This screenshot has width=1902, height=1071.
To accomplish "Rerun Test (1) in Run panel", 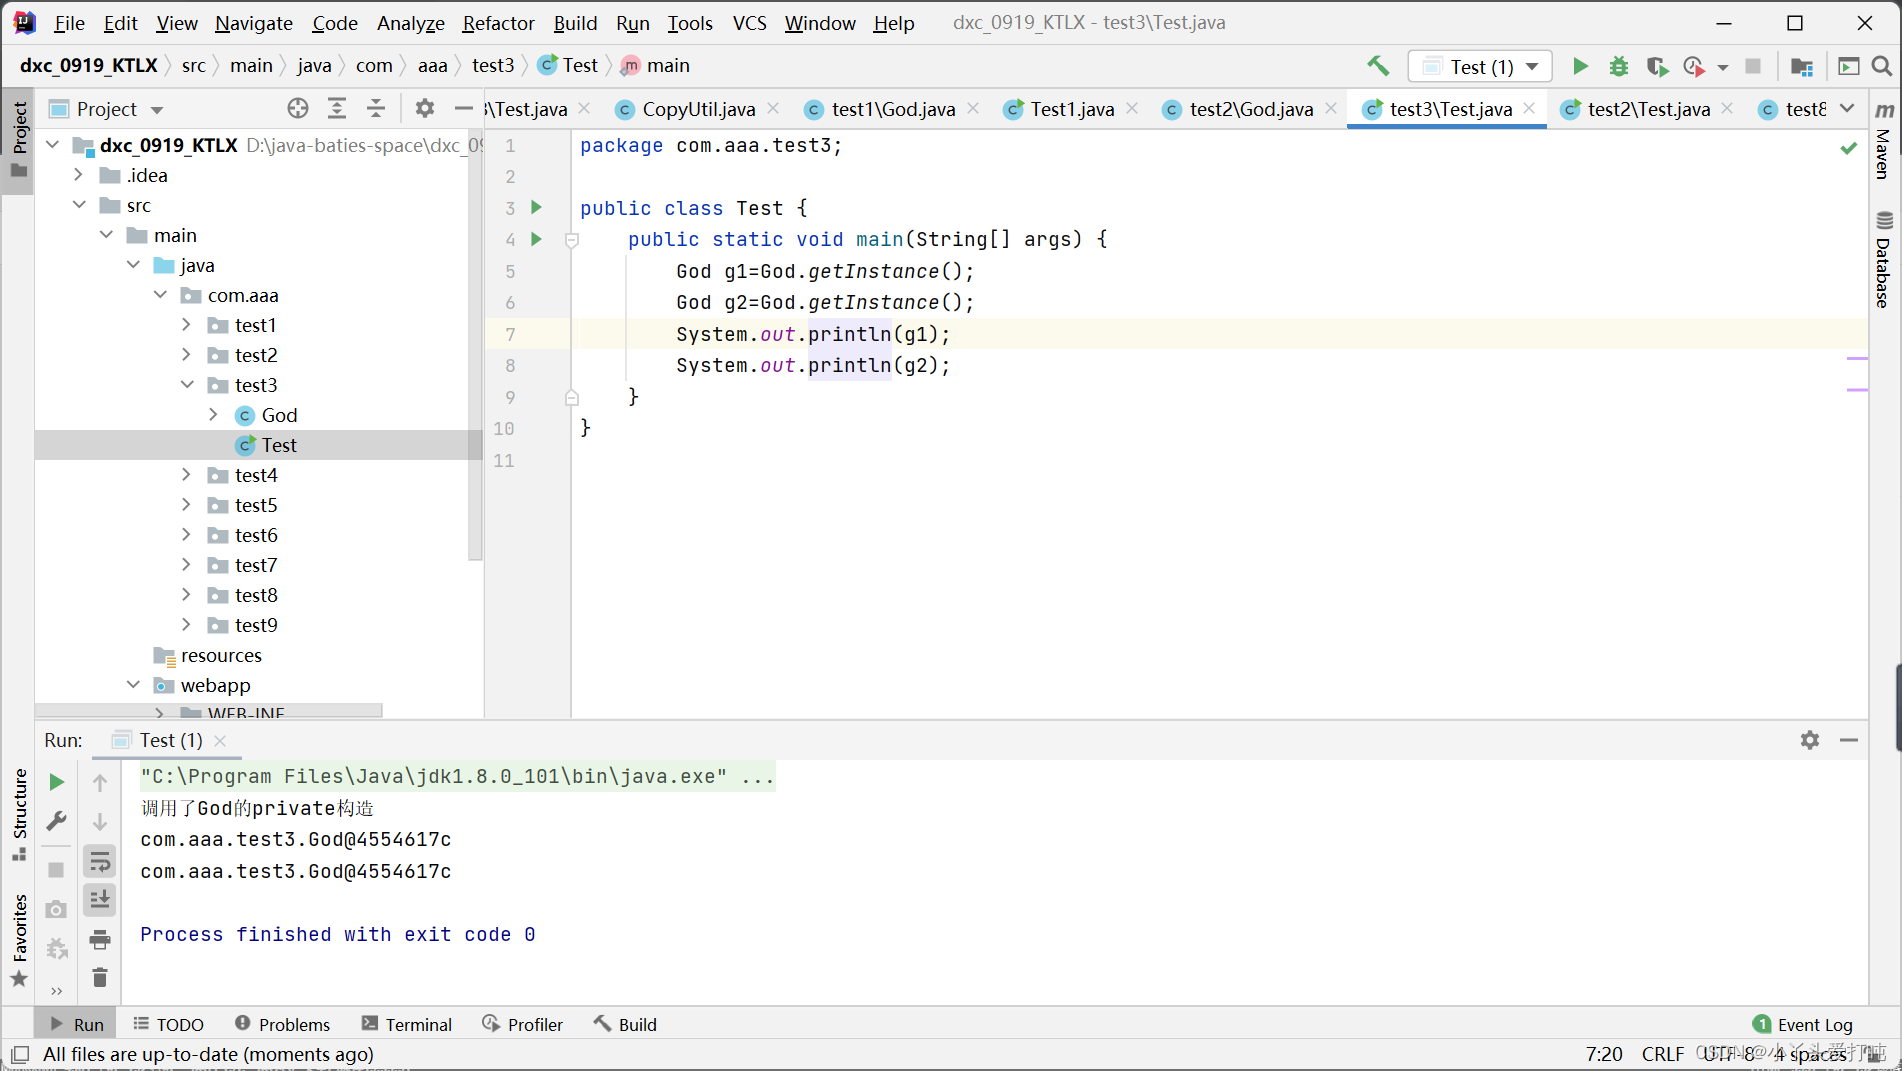I will coord(57,782).
